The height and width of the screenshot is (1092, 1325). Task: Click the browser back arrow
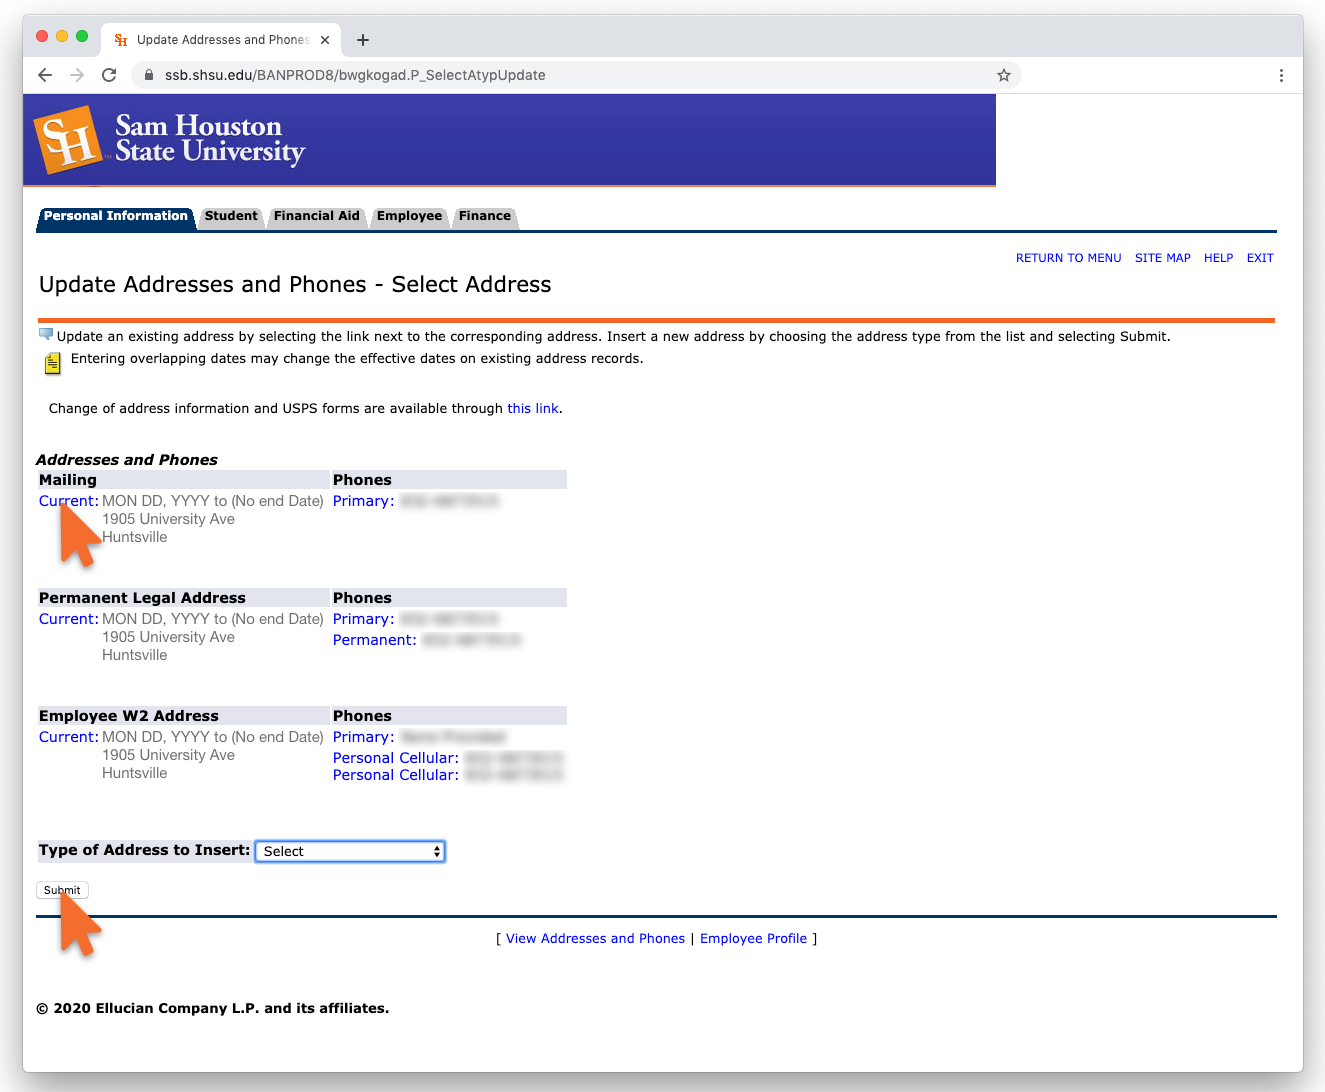[45, 75]
